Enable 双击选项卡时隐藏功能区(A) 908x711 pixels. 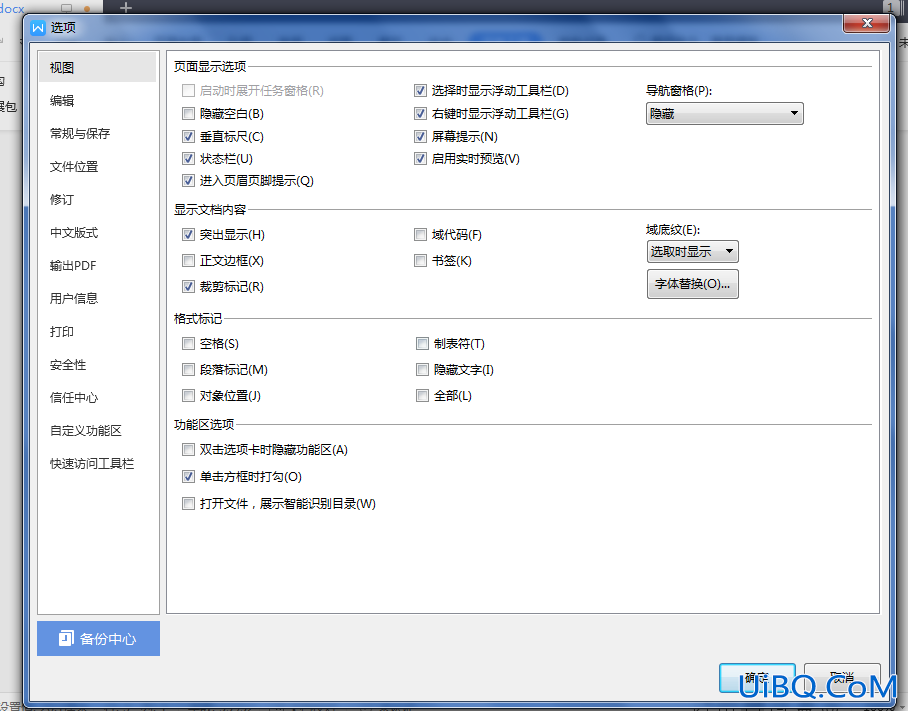(188, 449)
